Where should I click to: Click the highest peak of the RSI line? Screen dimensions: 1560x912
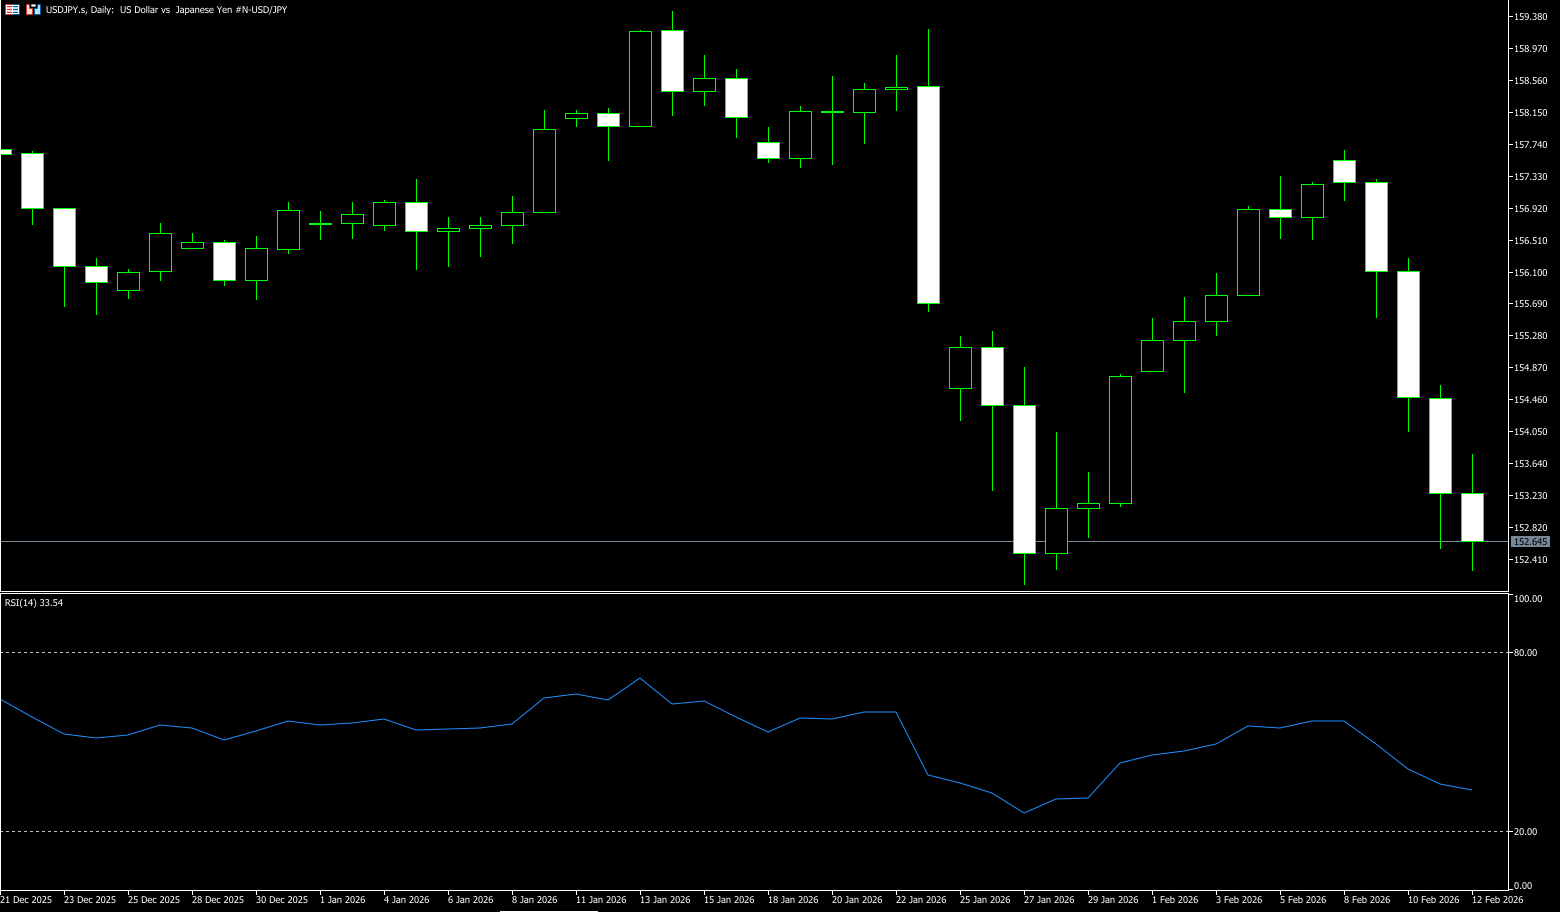pos(640,679)
